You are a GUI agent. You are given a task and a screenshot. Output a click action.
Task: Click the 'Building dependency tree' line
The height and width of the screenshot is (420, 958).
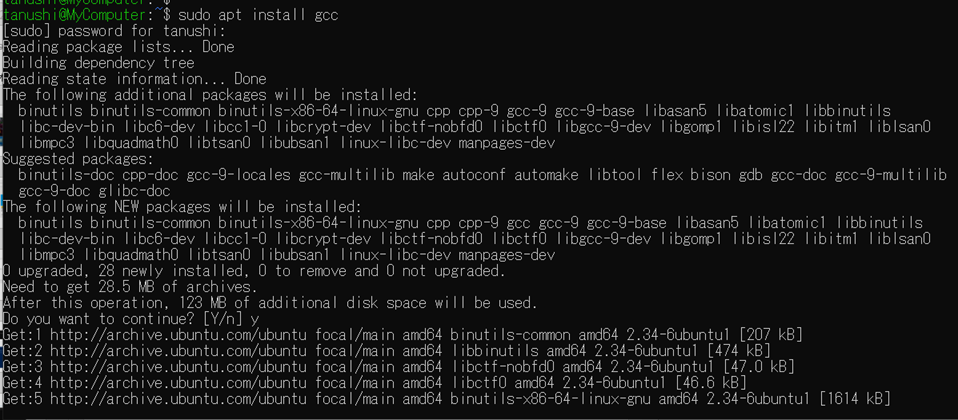pos(98,63)
